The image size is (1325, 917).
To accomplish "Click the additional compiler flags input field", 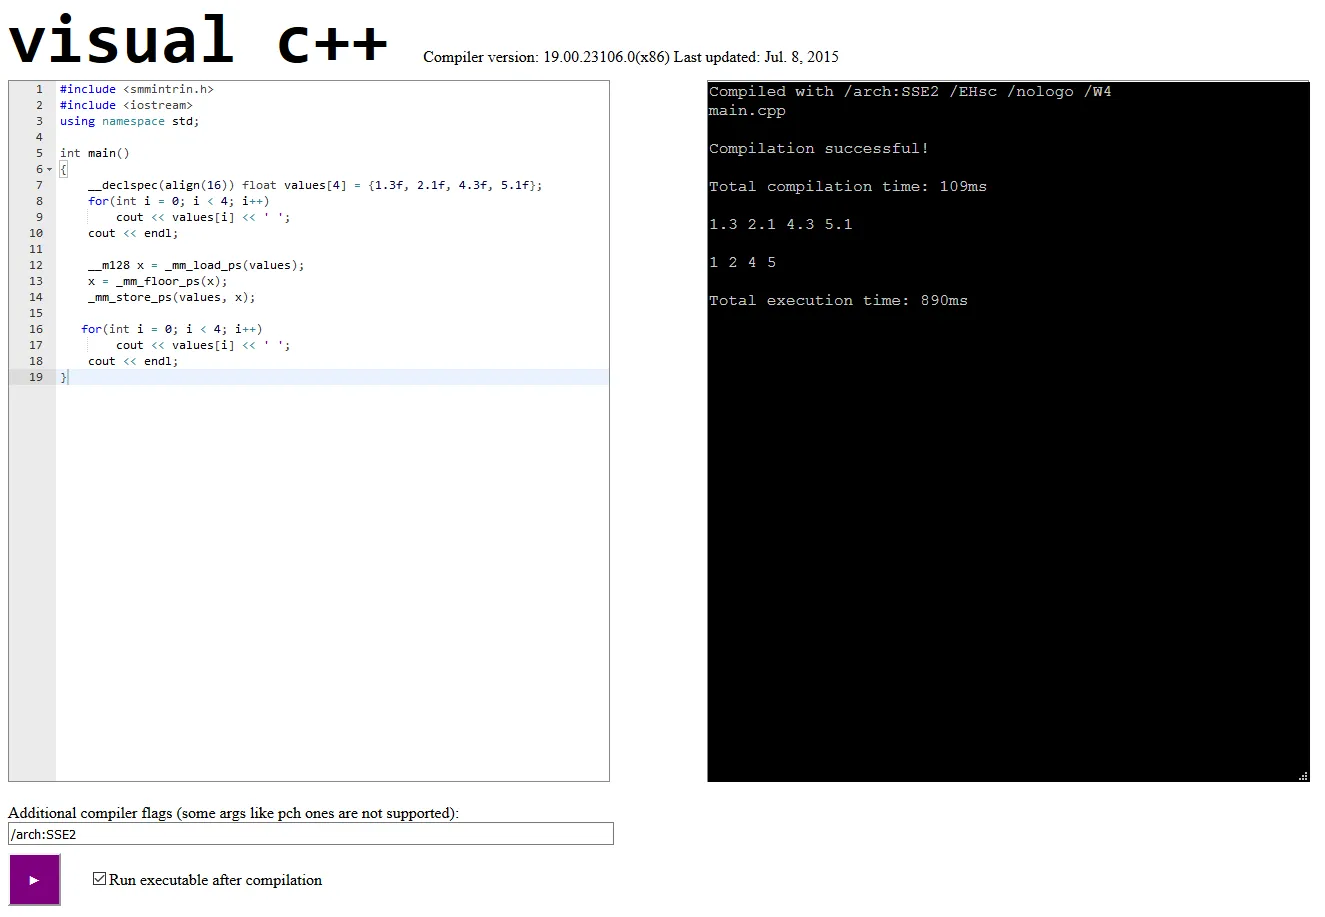I will 311,834.
